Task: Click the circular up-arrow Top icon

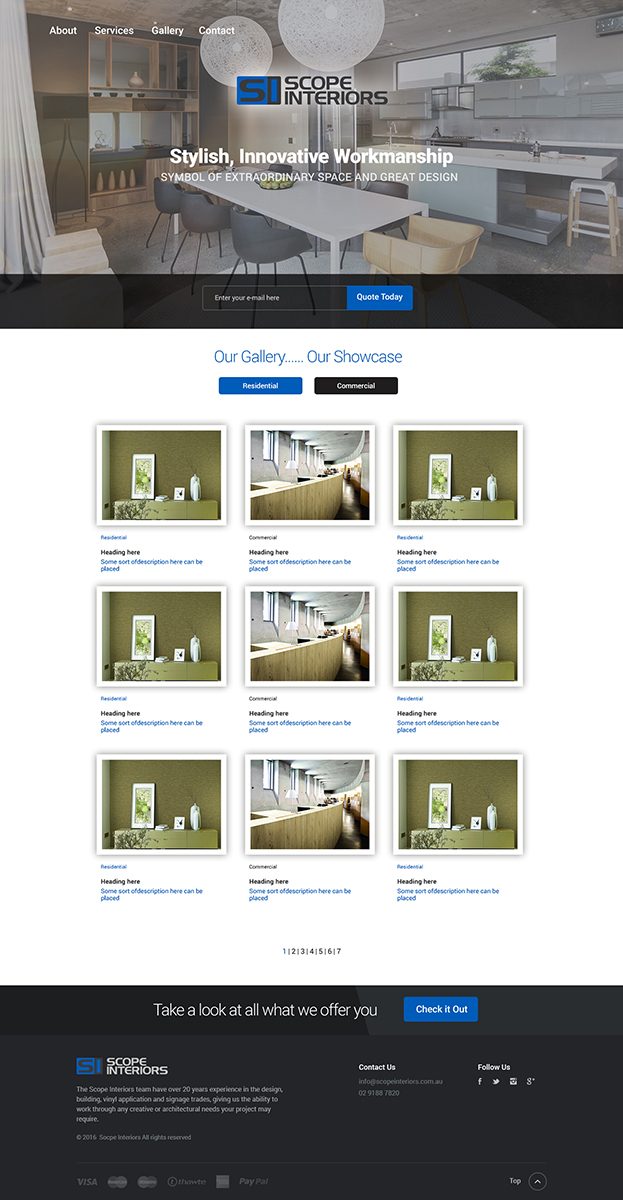Action: click(538, 1181)
